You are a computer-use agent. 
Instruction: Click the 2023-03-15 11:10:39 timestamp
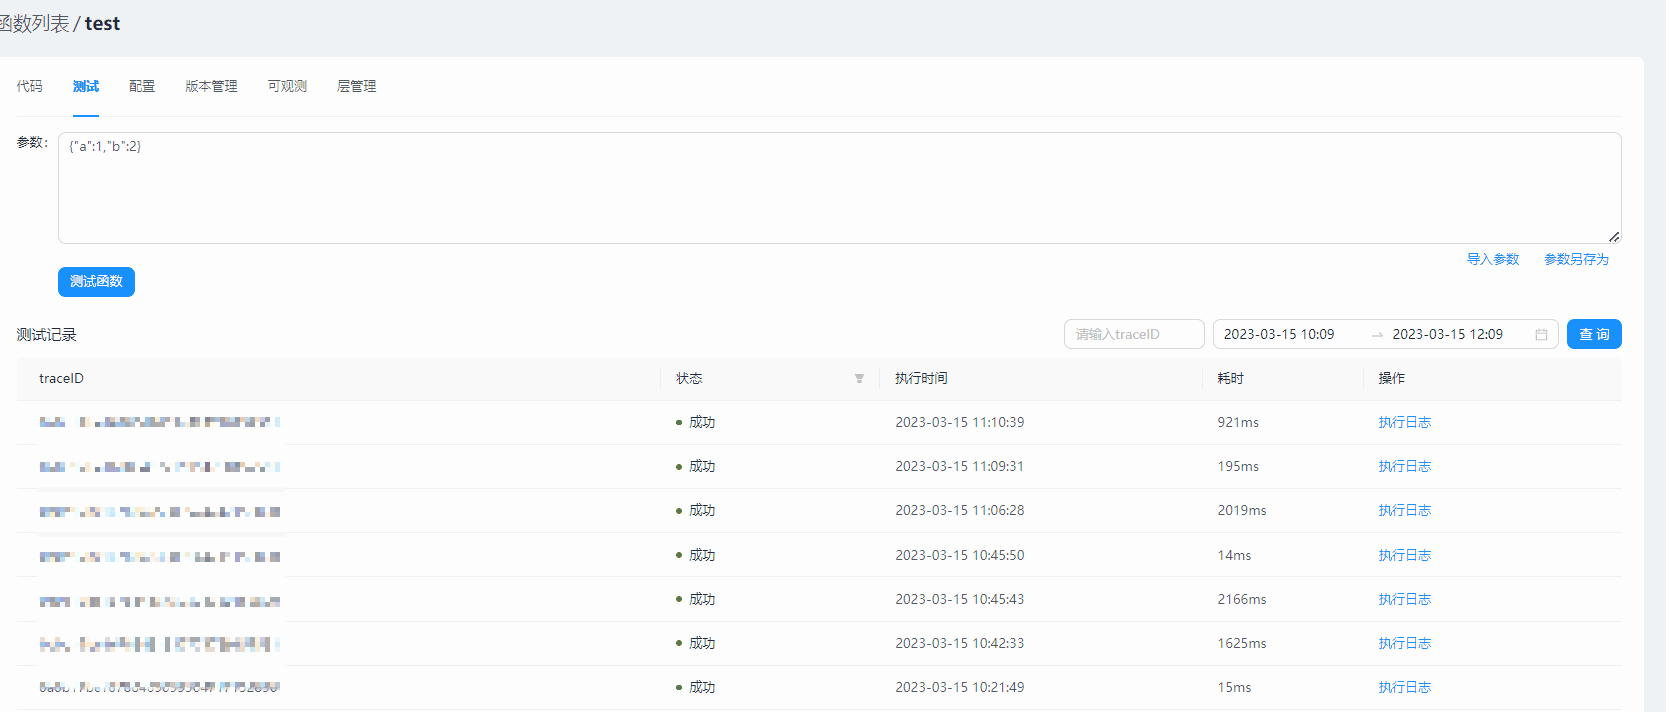959,422
